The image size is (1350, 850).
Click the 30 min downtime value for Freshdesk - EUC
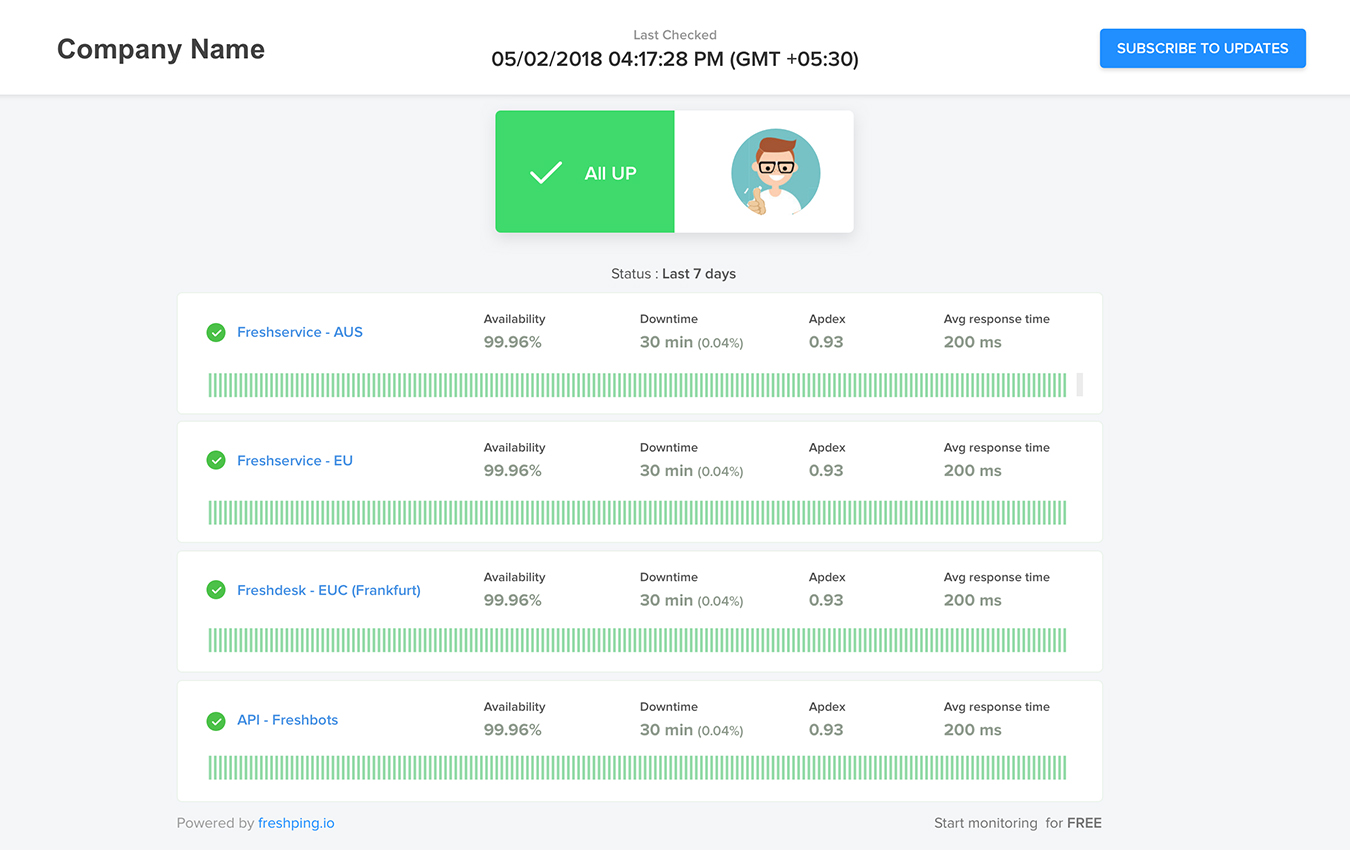tap(667, 600)
